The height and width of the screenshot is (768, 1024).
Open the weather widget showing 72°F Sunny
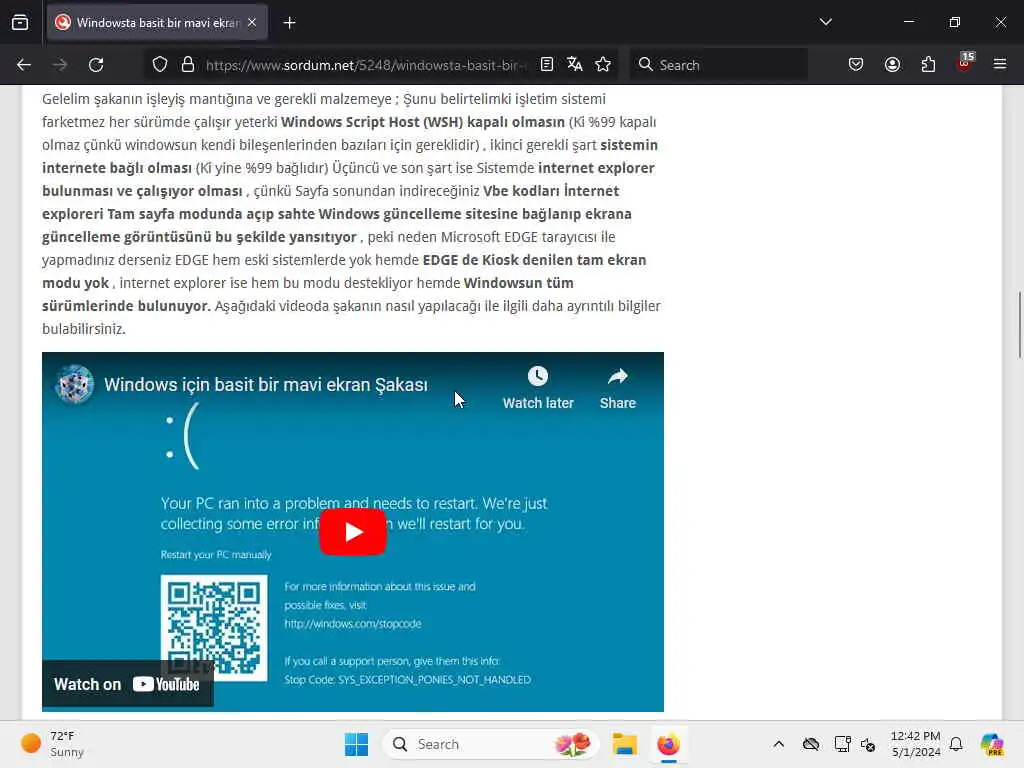pyautogui.click(x=52, y=744)
